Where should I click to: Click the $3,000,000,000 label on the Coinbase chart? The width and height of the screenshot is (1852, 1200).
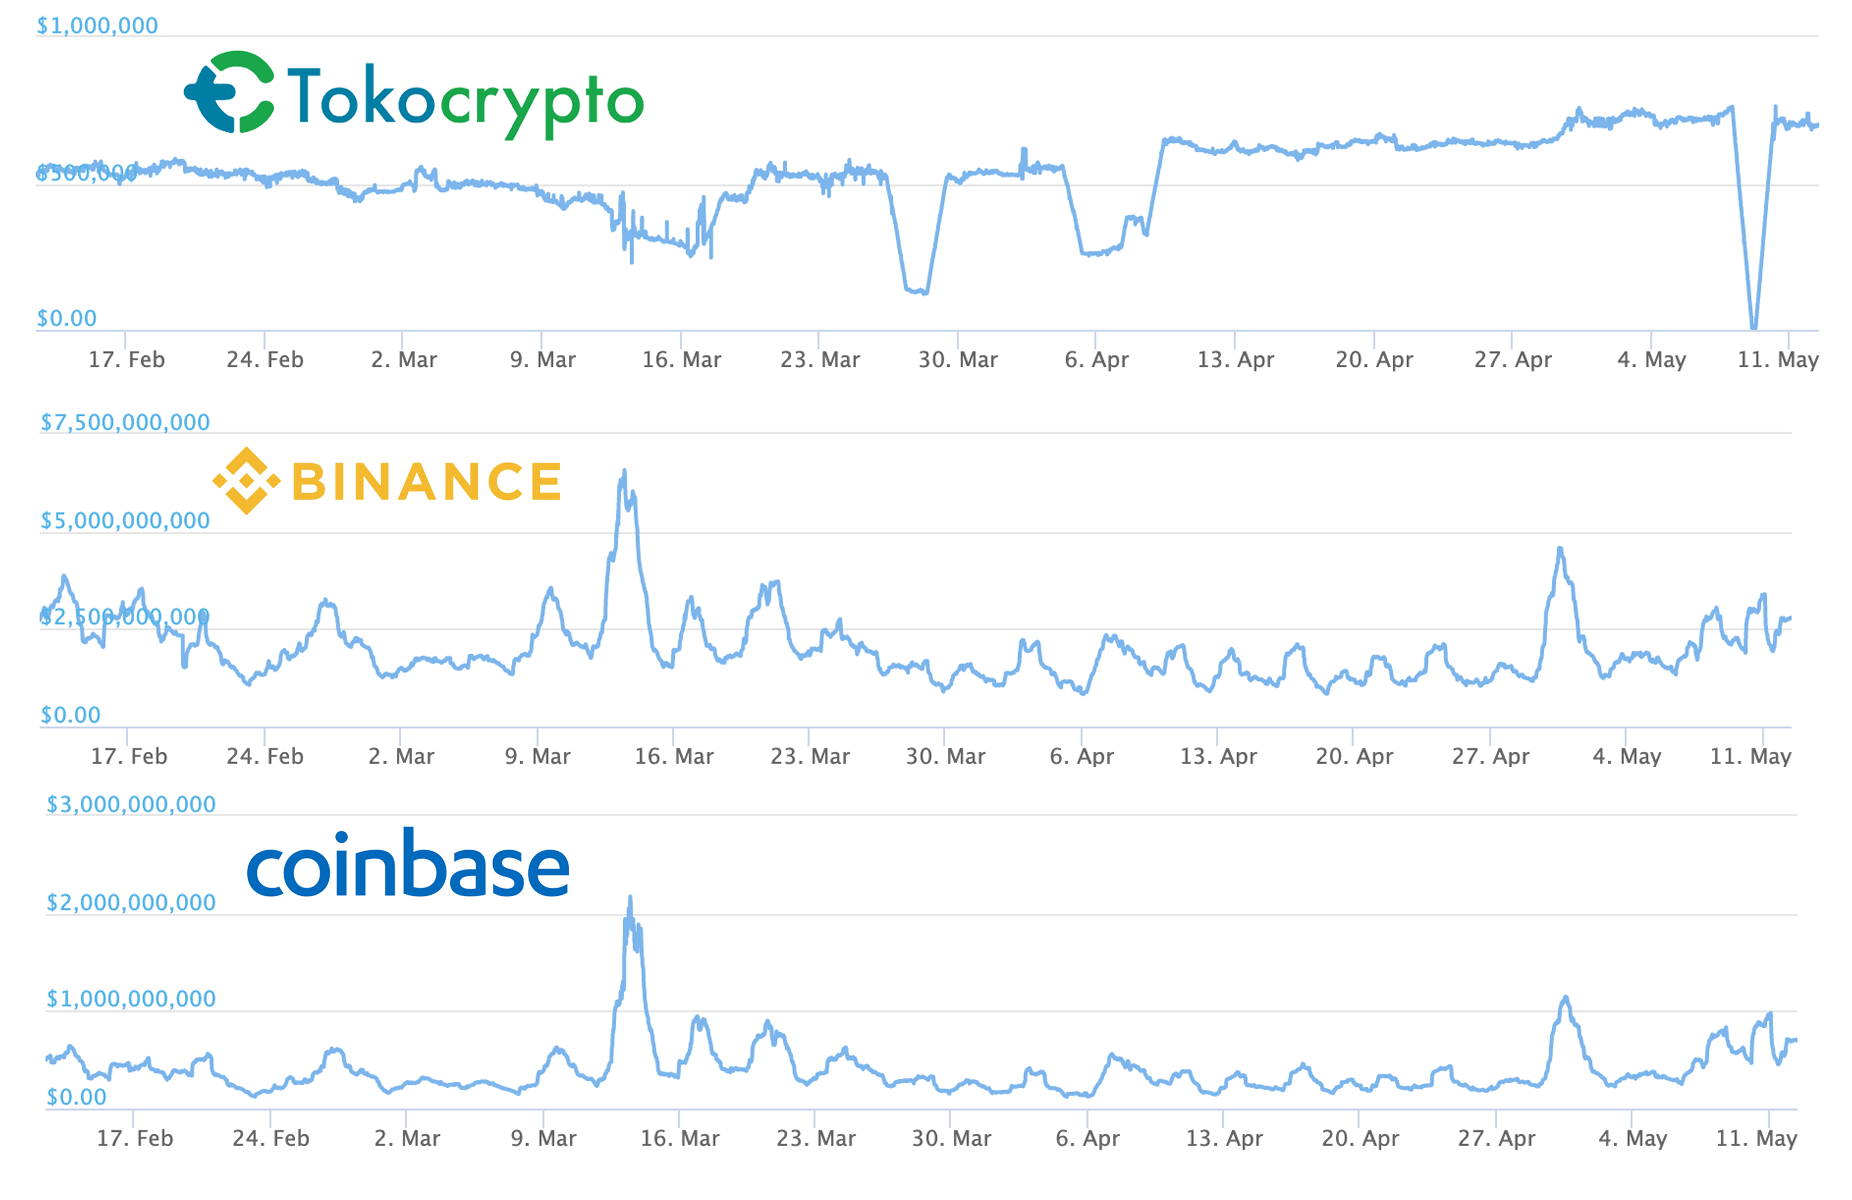(x=131, y=805)
